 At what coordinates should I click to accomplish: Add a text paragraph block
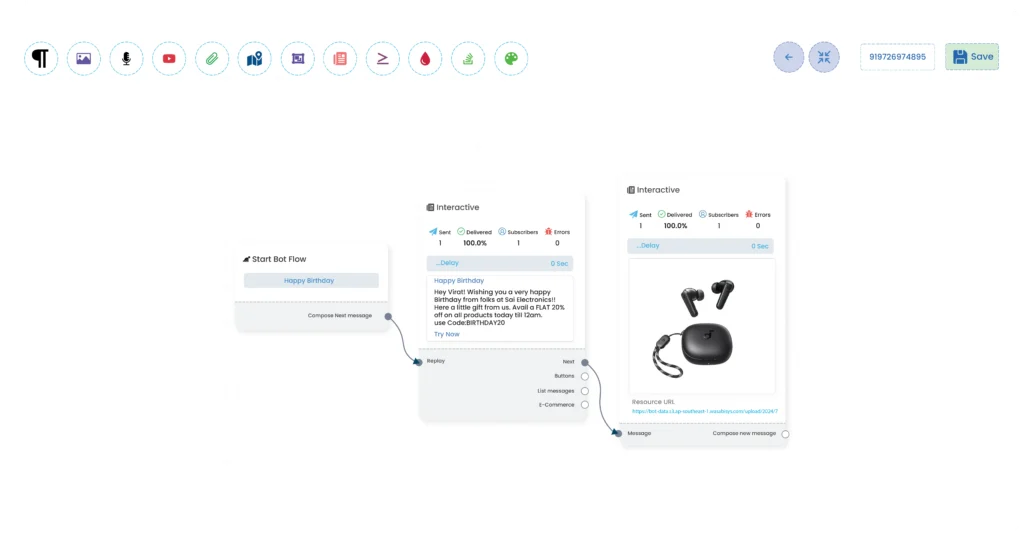tap(40, 59)
